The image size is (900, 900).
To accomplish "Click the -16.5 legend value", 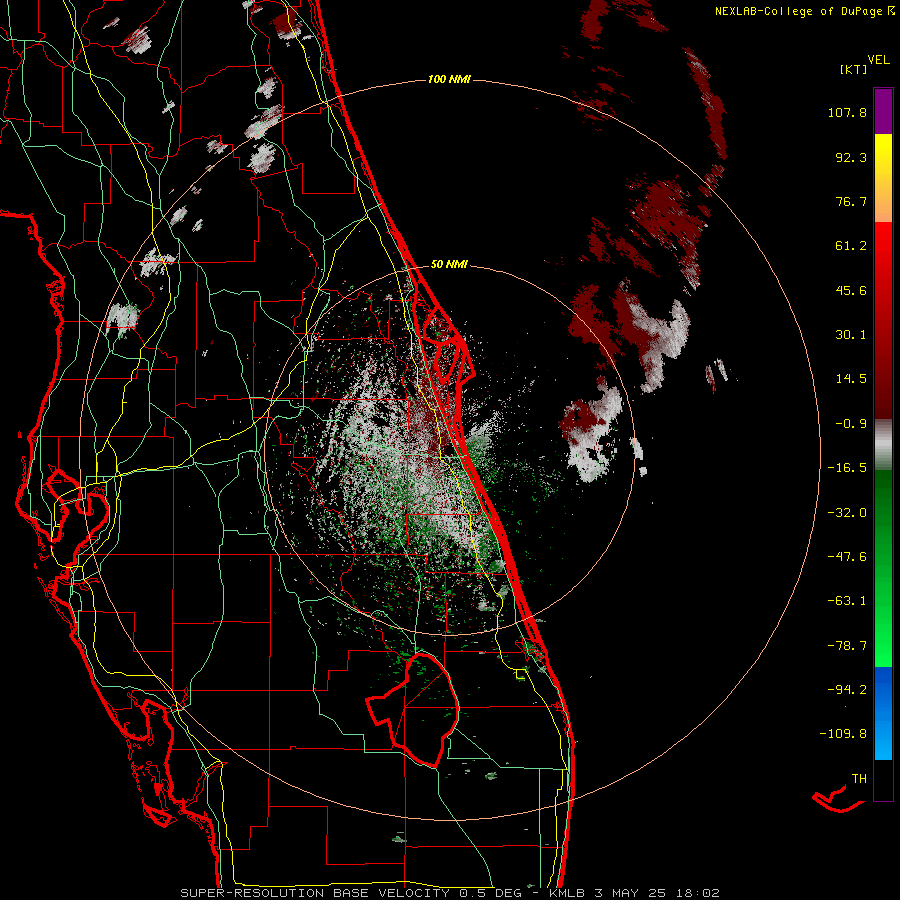I will (x=847, y=468).
